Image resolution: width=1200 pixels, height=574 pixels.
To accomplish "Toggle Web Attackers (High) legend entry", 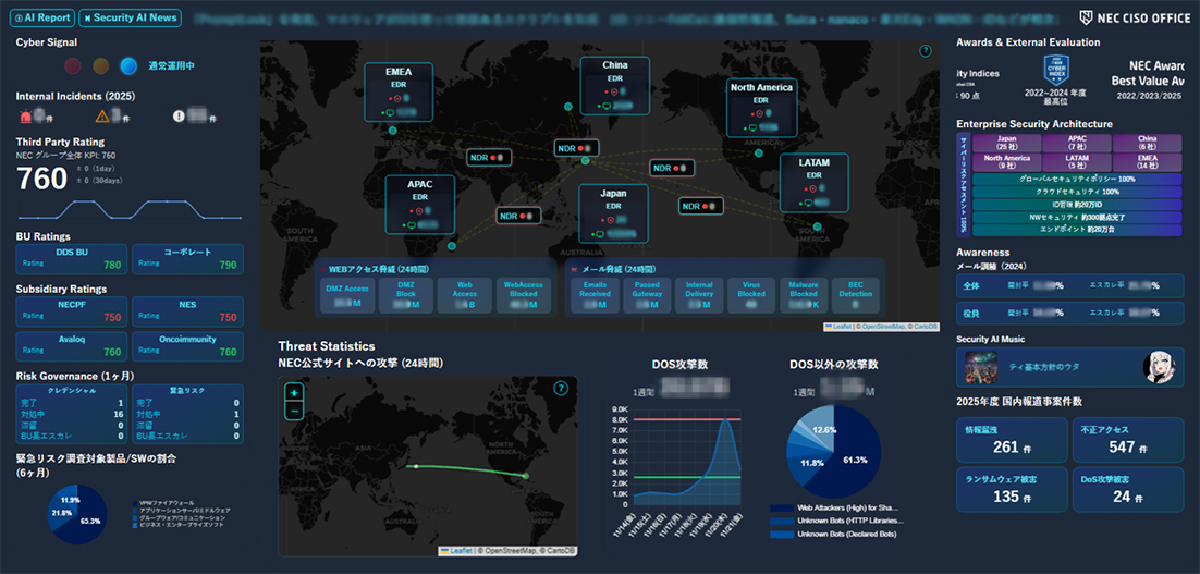I will point(838,508).
